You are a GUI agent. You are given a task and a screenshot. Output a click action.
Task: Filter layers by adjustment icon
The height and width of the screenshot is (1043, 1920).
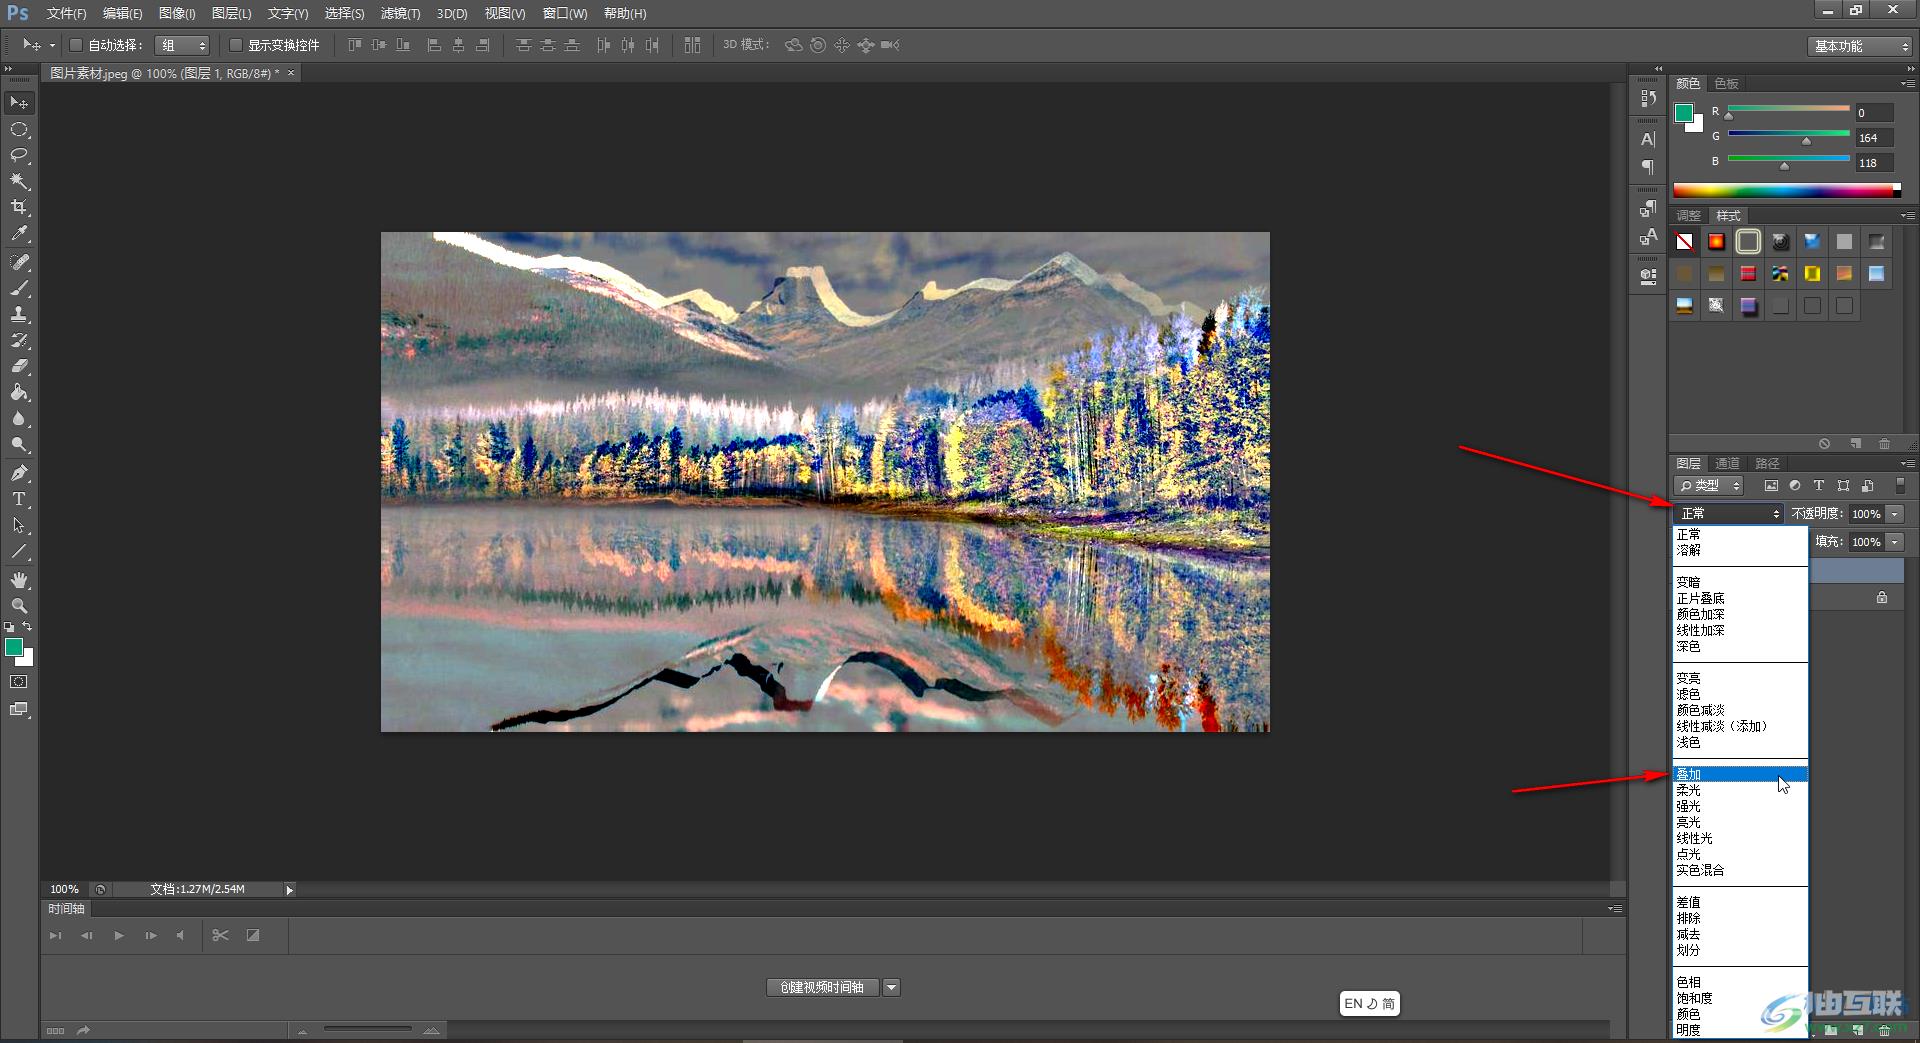click(1795, 486)
